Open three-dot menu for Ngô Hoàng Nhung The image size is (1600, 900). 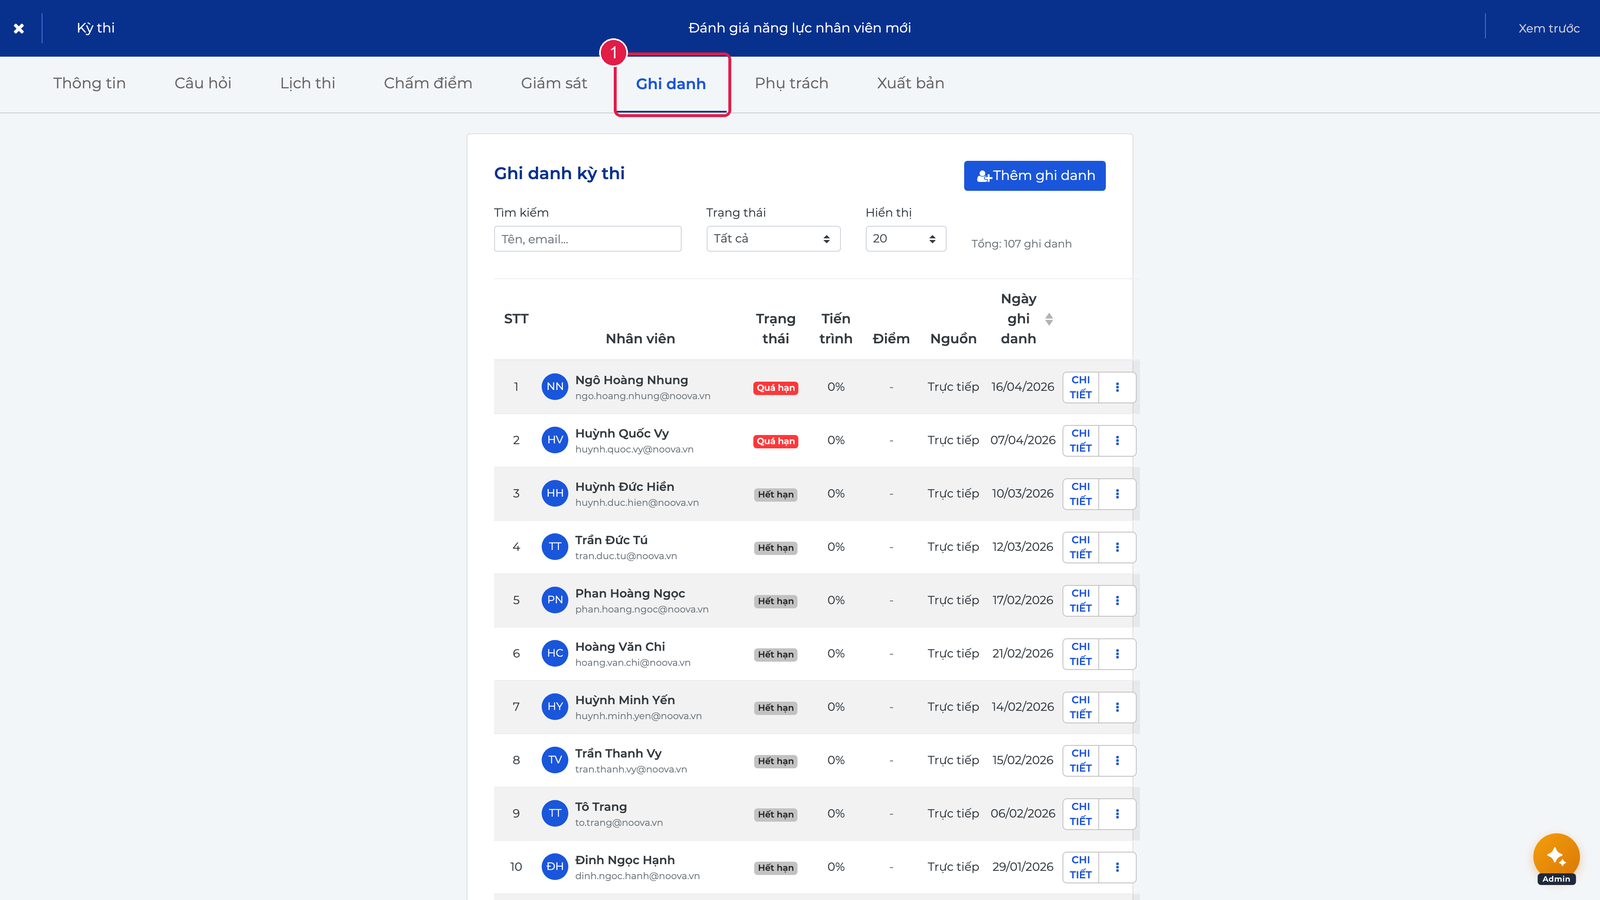(1117, 387)
